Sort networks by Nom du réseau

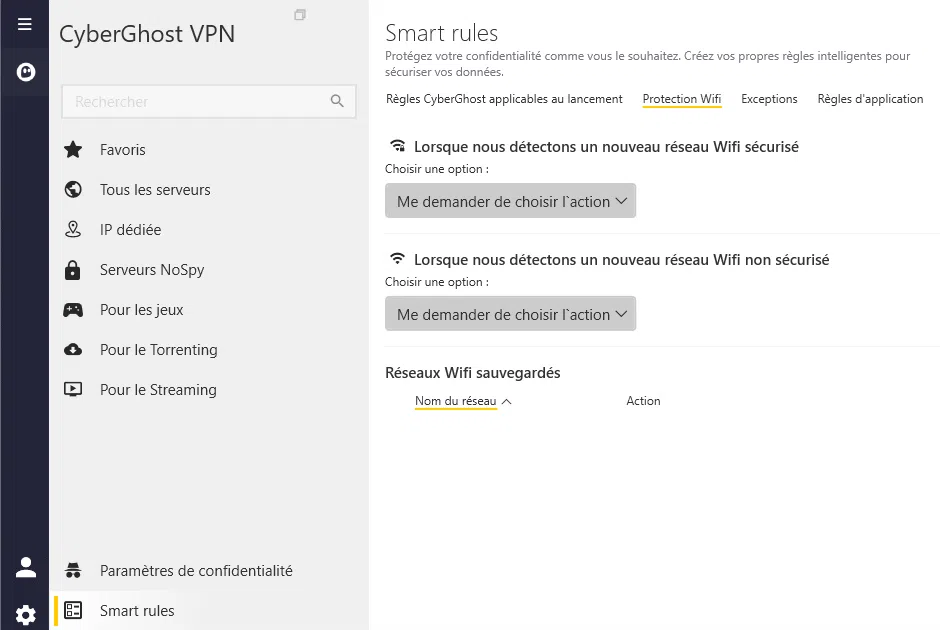coord(456,401)
